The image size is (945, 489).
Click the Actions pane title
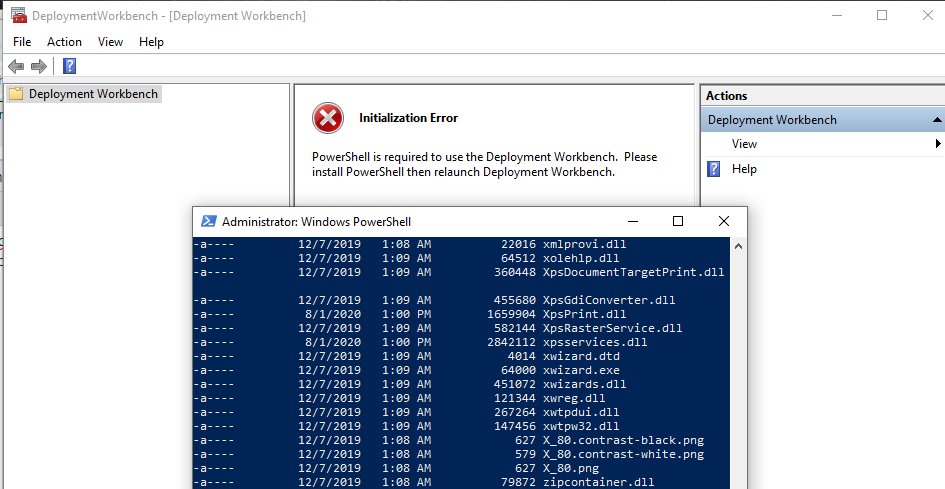pos(727,96)
